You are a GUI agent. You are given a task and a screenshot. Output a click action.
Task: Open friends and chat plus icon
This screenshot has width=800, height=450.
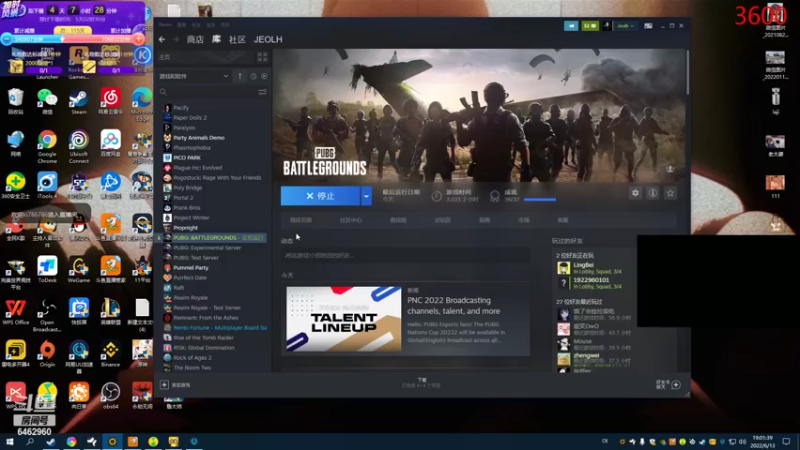(676, 385)
